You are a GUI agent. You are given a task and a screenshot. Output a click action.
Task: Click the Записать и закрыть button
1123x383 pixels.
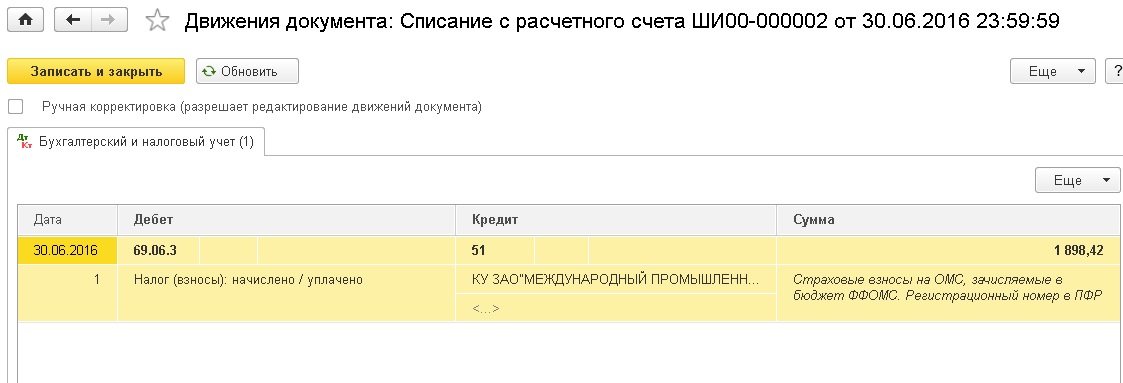pos(96,72)
